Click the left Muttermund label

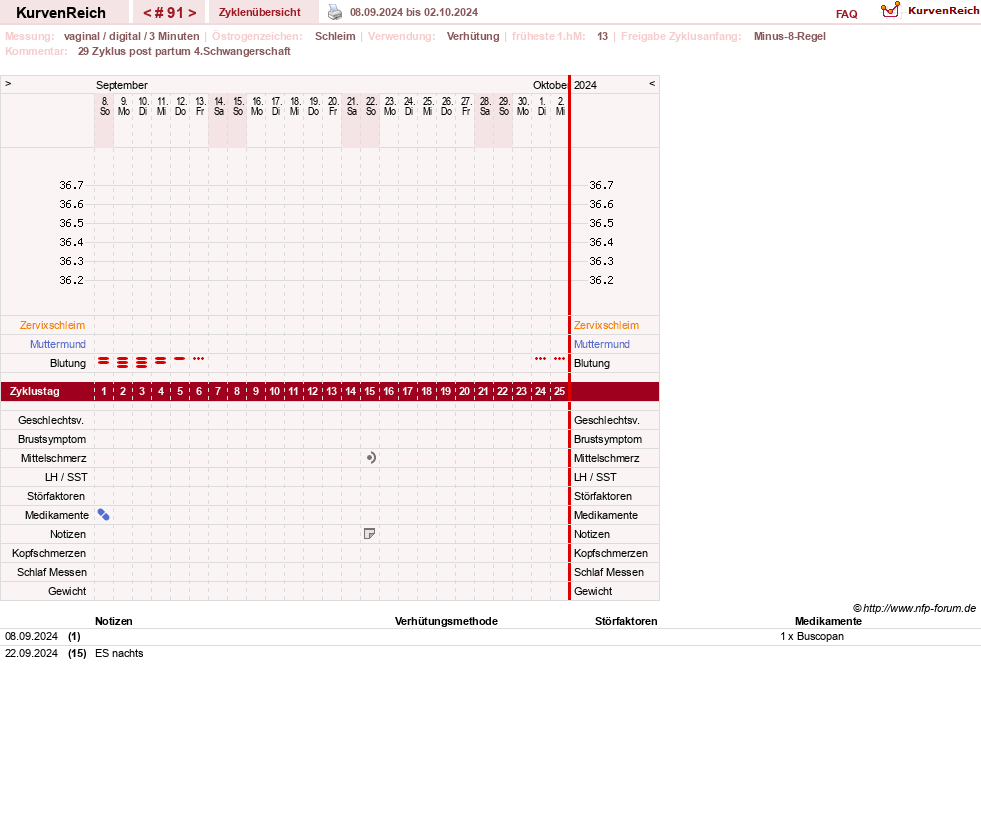tap(58, 344)
